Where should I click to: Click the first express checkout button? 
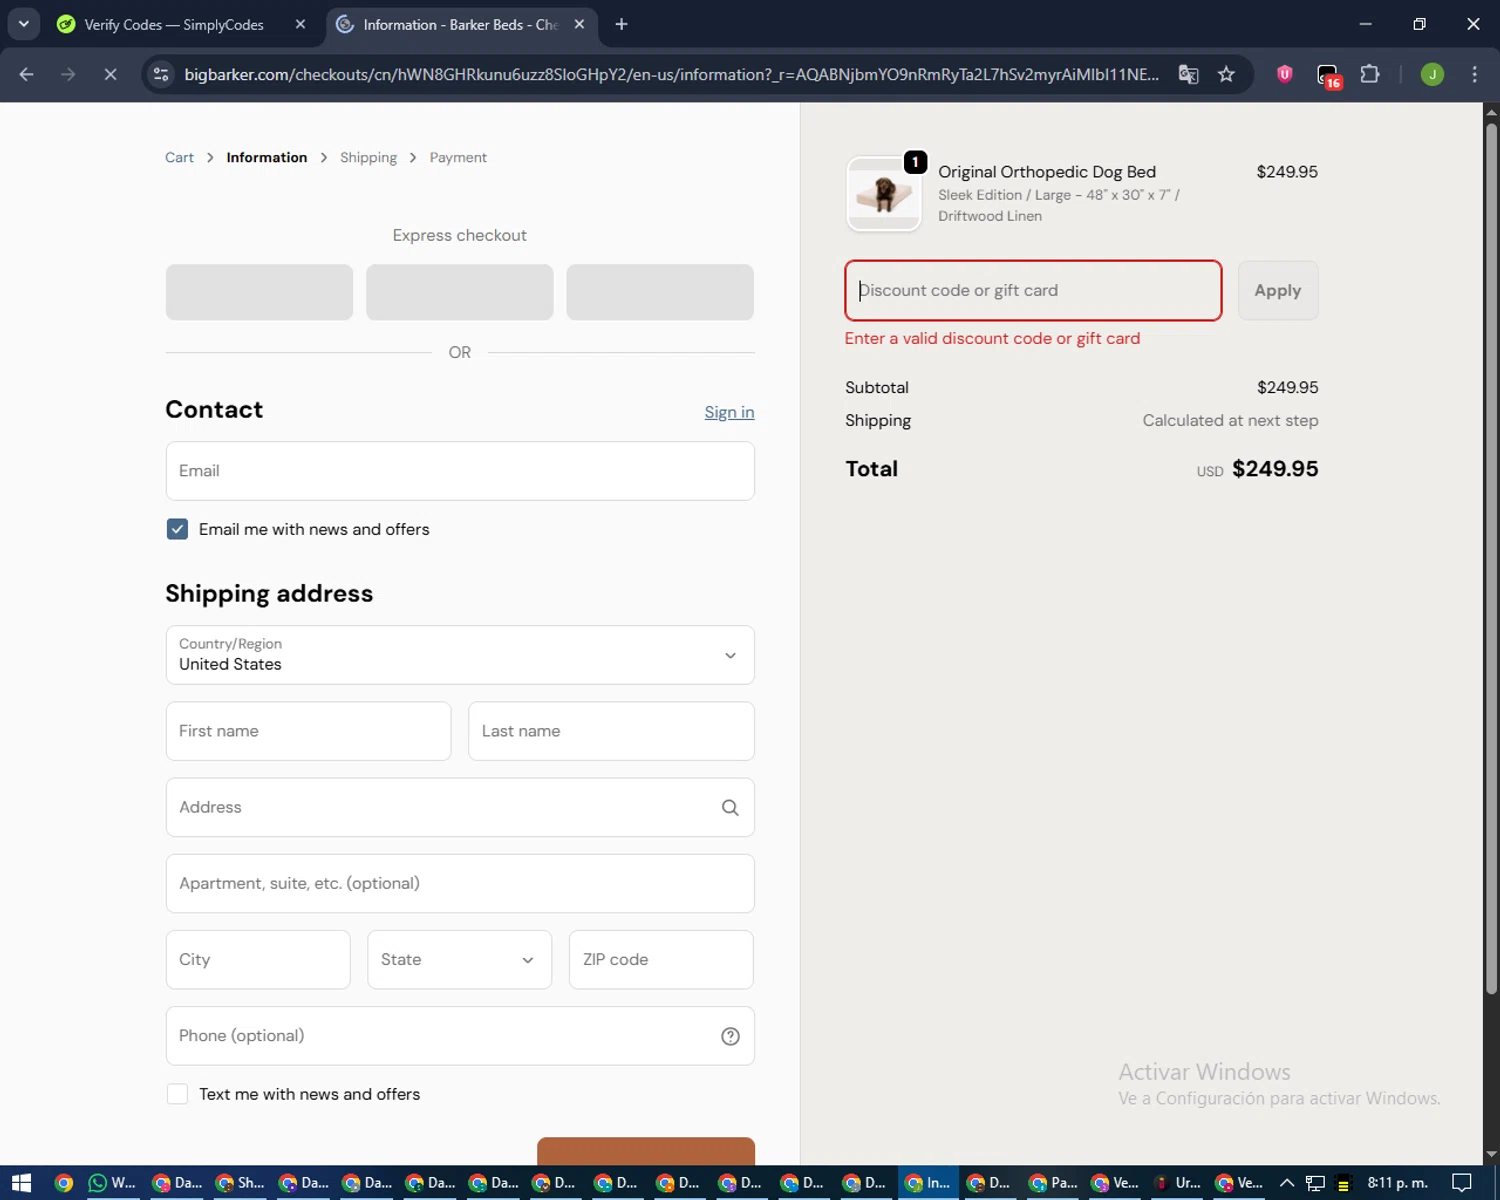(259, 292)
